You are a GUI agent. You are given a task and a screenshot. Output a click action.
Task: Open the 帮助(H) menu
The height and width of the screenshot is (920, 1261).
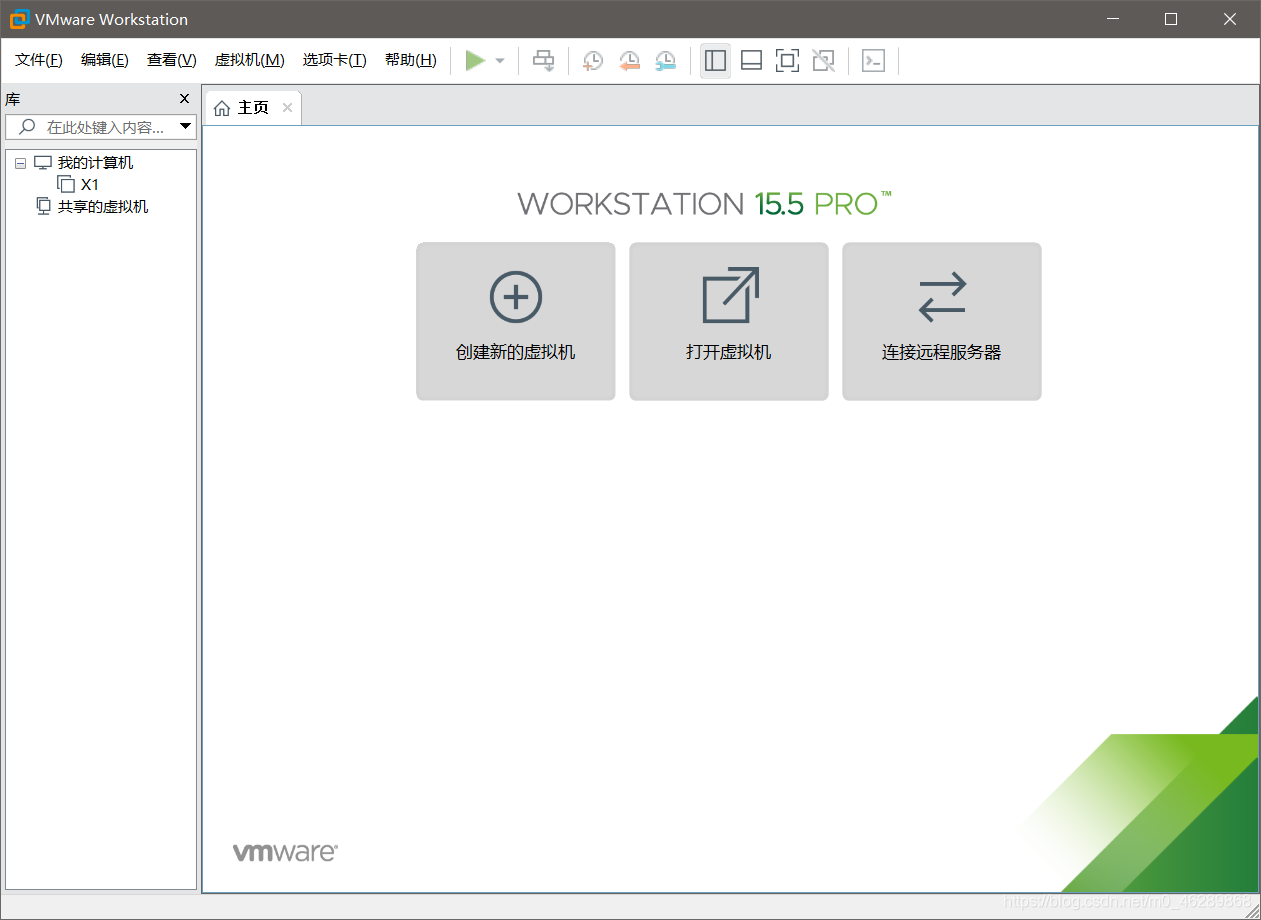click(x=411, y=60)
